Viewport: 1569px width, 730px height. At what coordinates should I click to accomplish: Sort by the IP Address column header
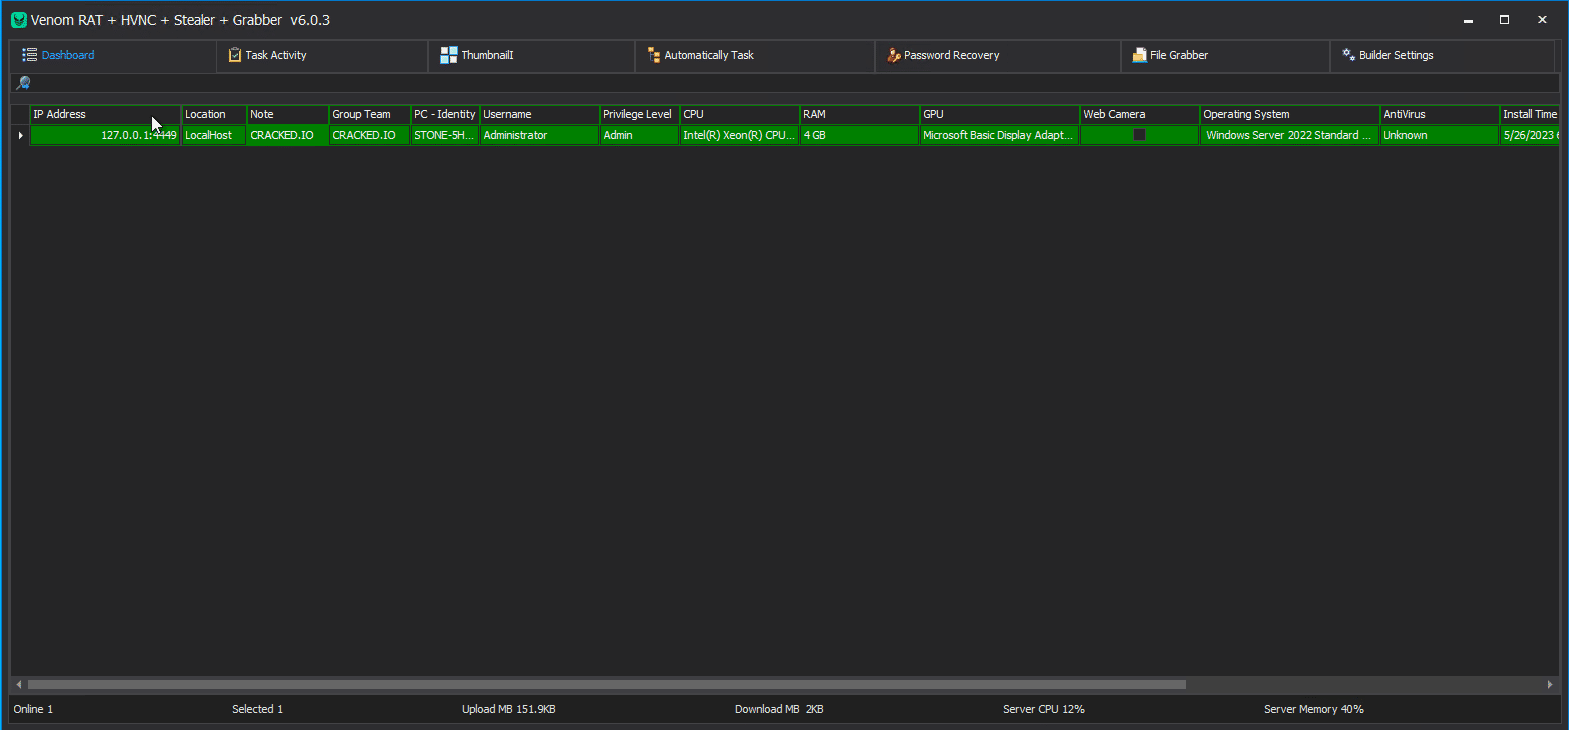point(105,114)
